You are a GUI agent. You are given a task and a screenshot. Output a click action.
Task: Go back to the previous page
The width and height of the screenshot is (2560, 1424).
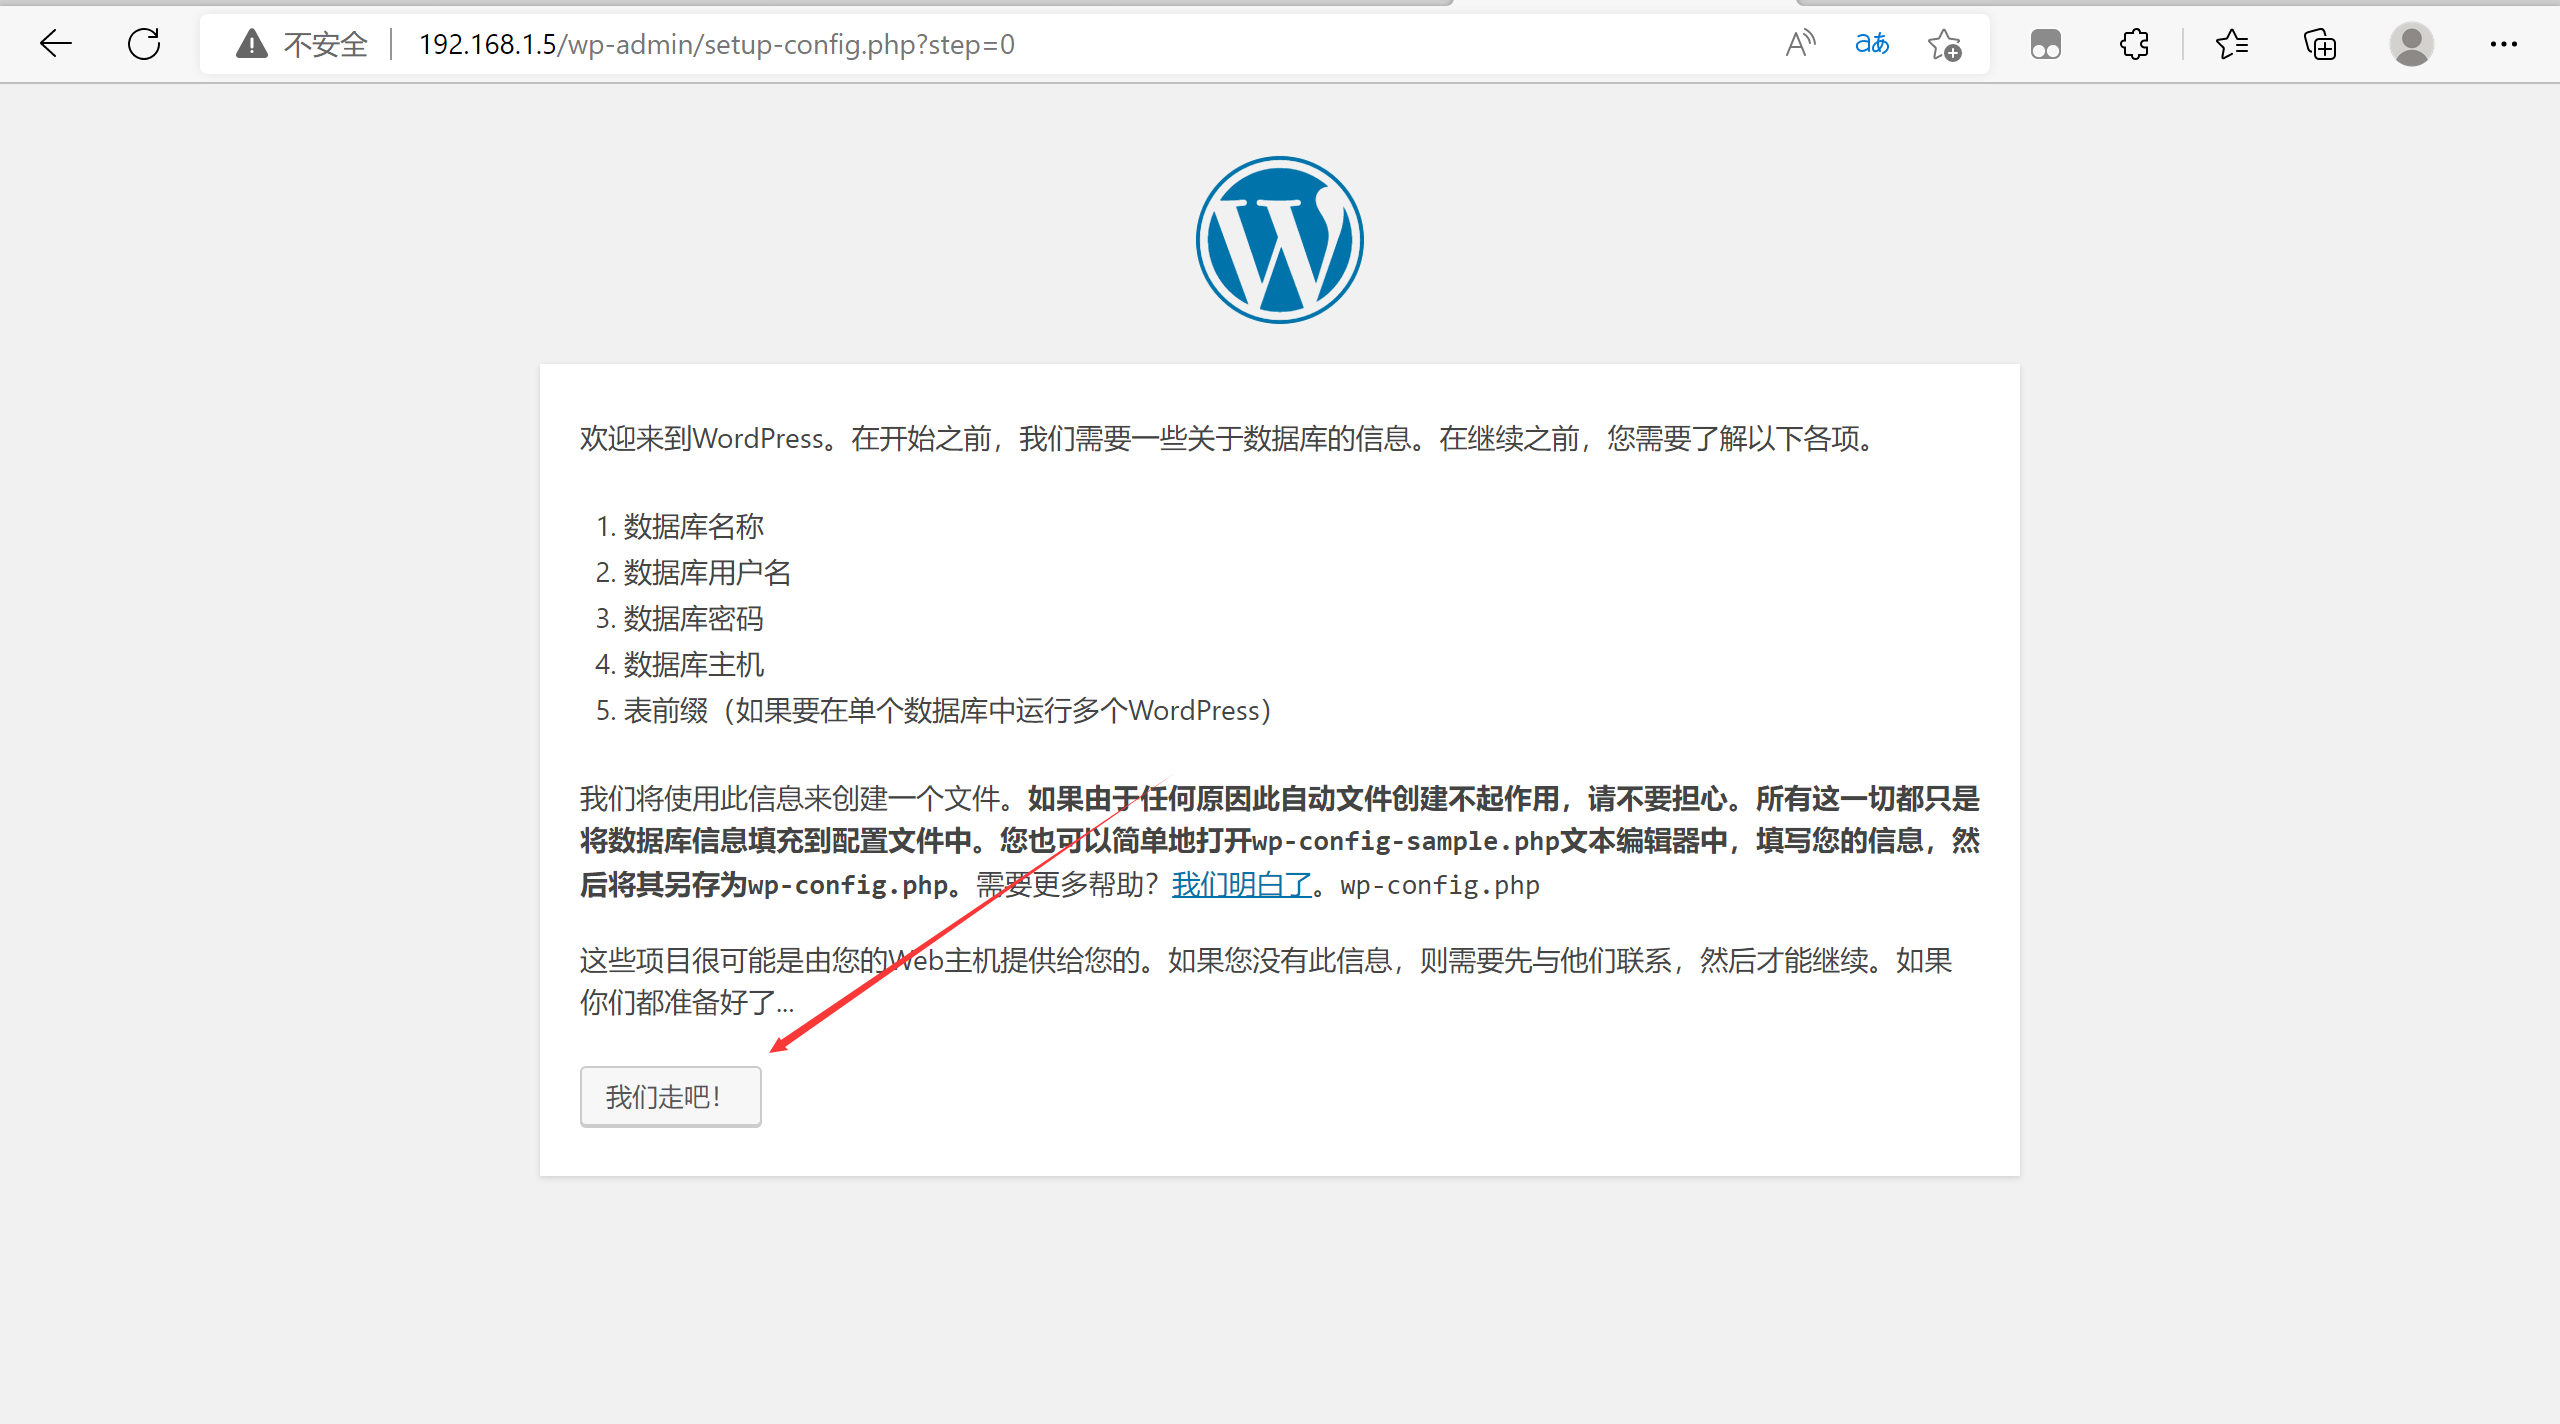pos(56,44)
